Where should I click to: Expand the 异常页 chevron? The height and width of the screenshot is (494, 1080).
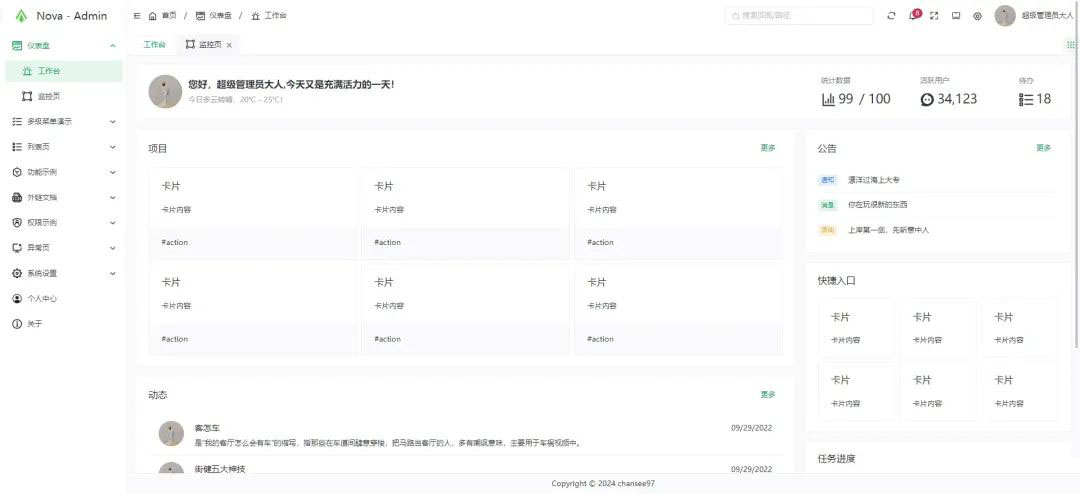[x=113, y=248]
